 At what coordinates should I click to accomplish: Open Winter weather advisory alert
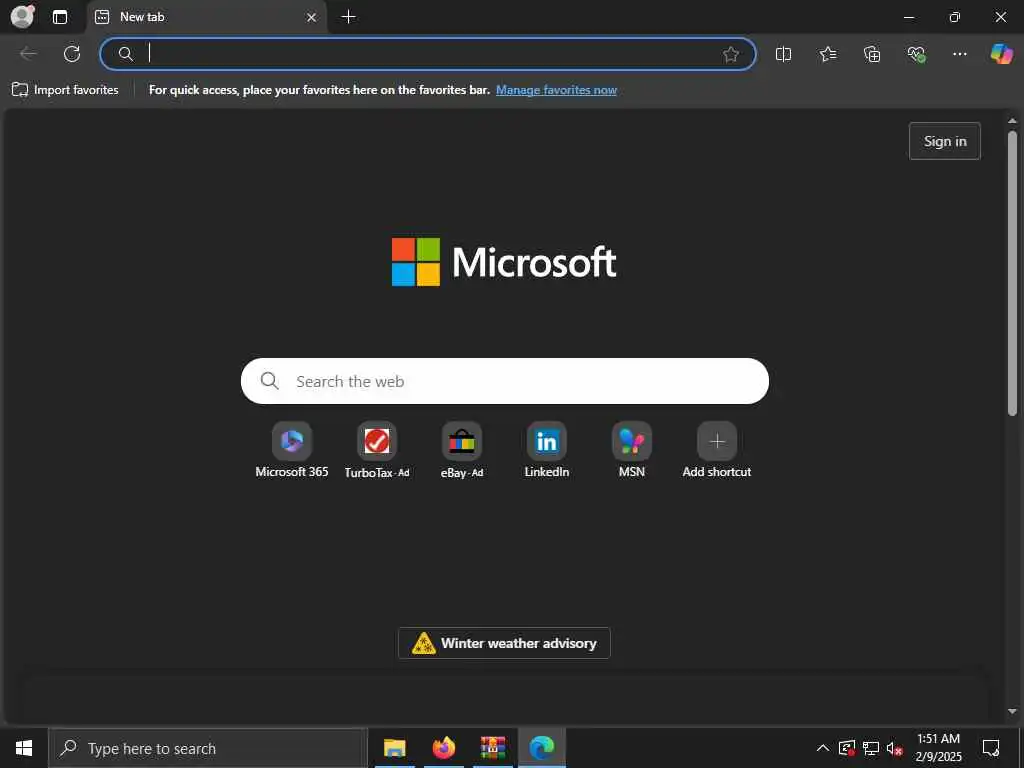click(504, 643)
